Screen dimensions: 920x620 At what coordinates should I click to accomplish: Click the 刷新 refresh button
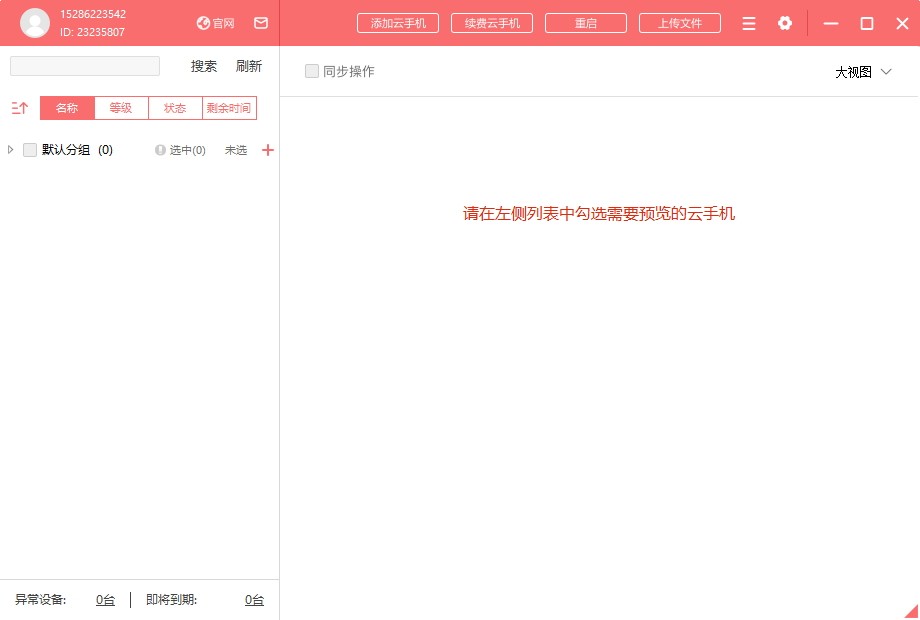tap(249, 66)
